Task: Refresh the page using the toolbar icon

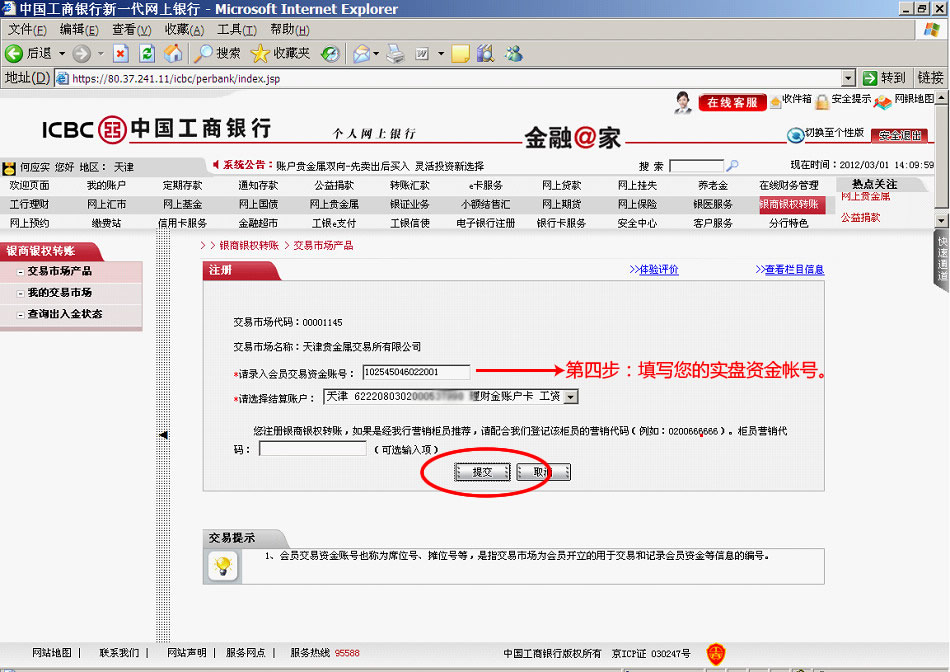Action: 147,54
